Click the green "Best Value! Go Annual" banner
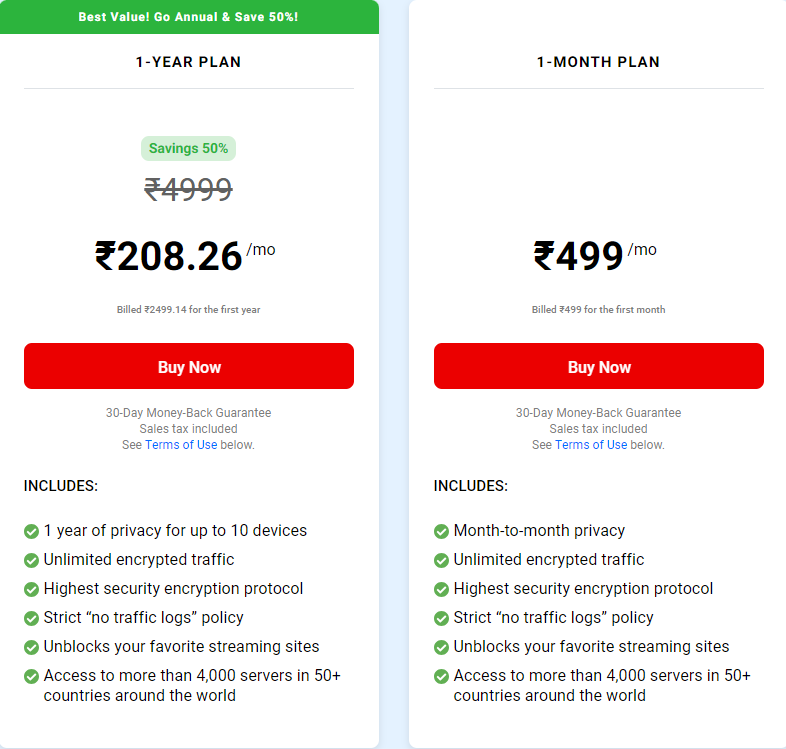786x749 pixels. coord(189,17)
